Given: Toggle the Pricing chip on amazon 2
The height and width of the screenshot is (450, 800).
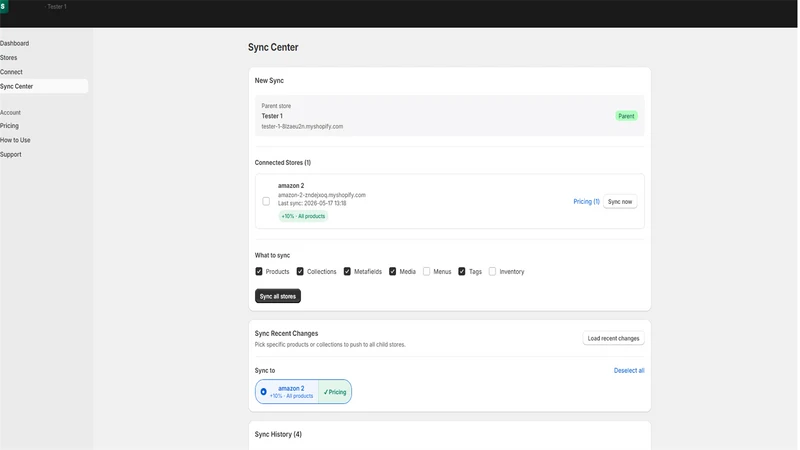Looking at the screenshot, I should click(x=335, y=392).
